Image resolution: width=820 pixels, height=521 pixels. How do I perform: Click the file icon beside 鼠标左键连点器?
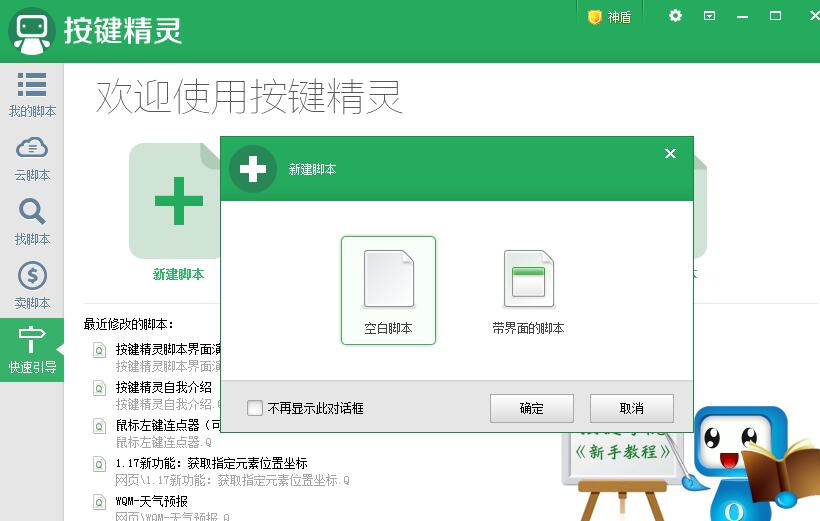point(99,426)
